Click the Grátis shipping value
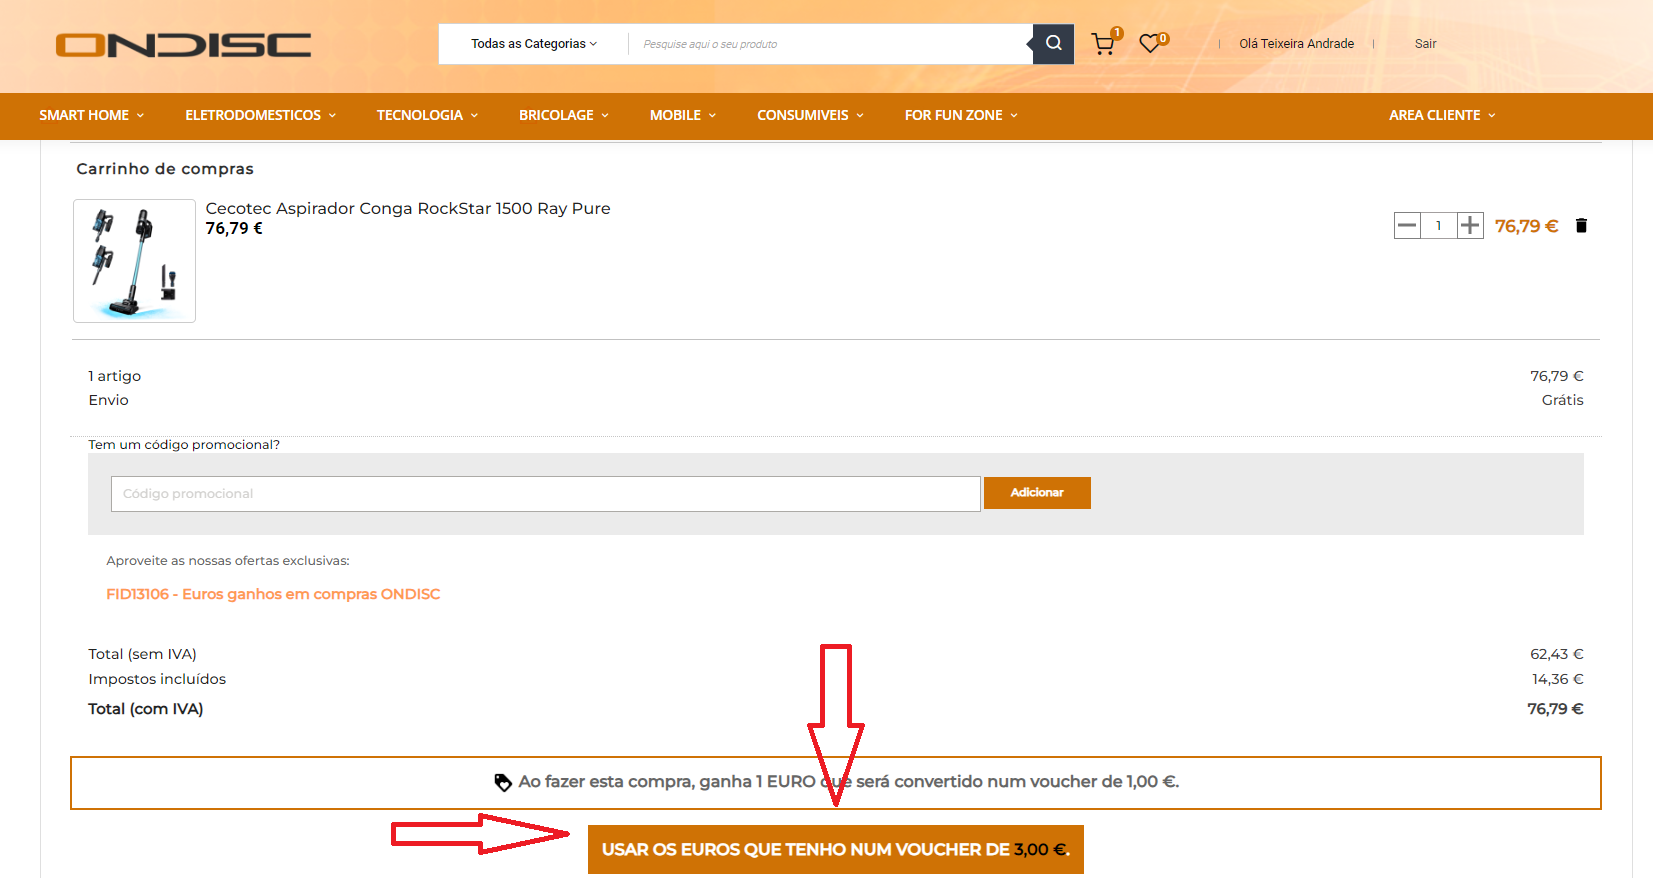 (x=1562, y=400)
